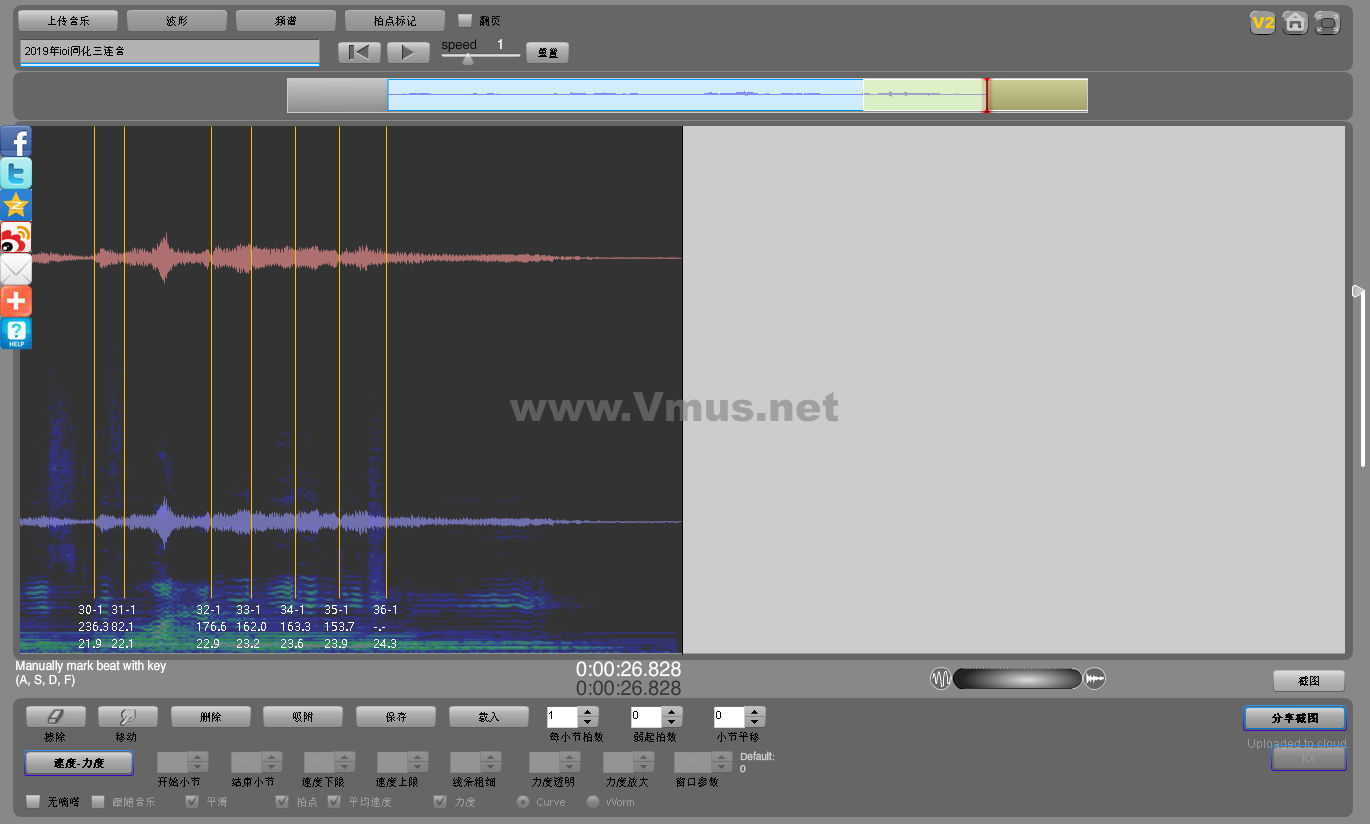Toggle the fullscreen icon at top right
Image resolution: width=1370 pixels, height=824 pixels.
coord(1327,22)
